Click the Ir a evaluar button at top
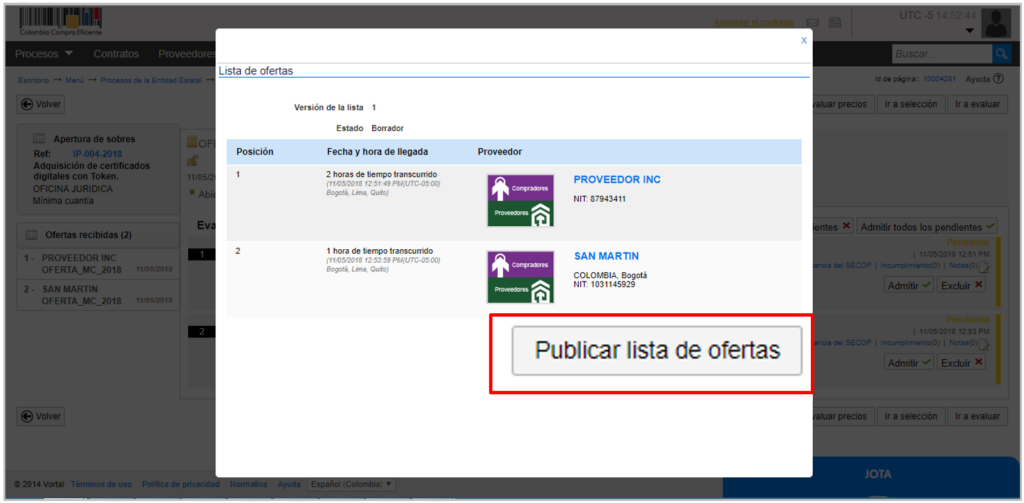The height and width of the screenshot is (503, 1024). 974,104
